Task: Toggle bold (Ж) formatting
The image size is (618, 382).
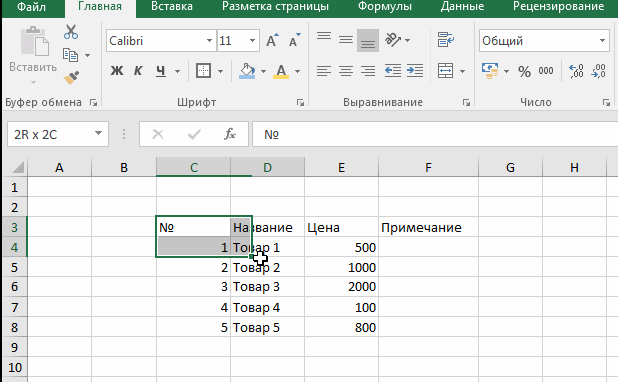Action: 117,71
